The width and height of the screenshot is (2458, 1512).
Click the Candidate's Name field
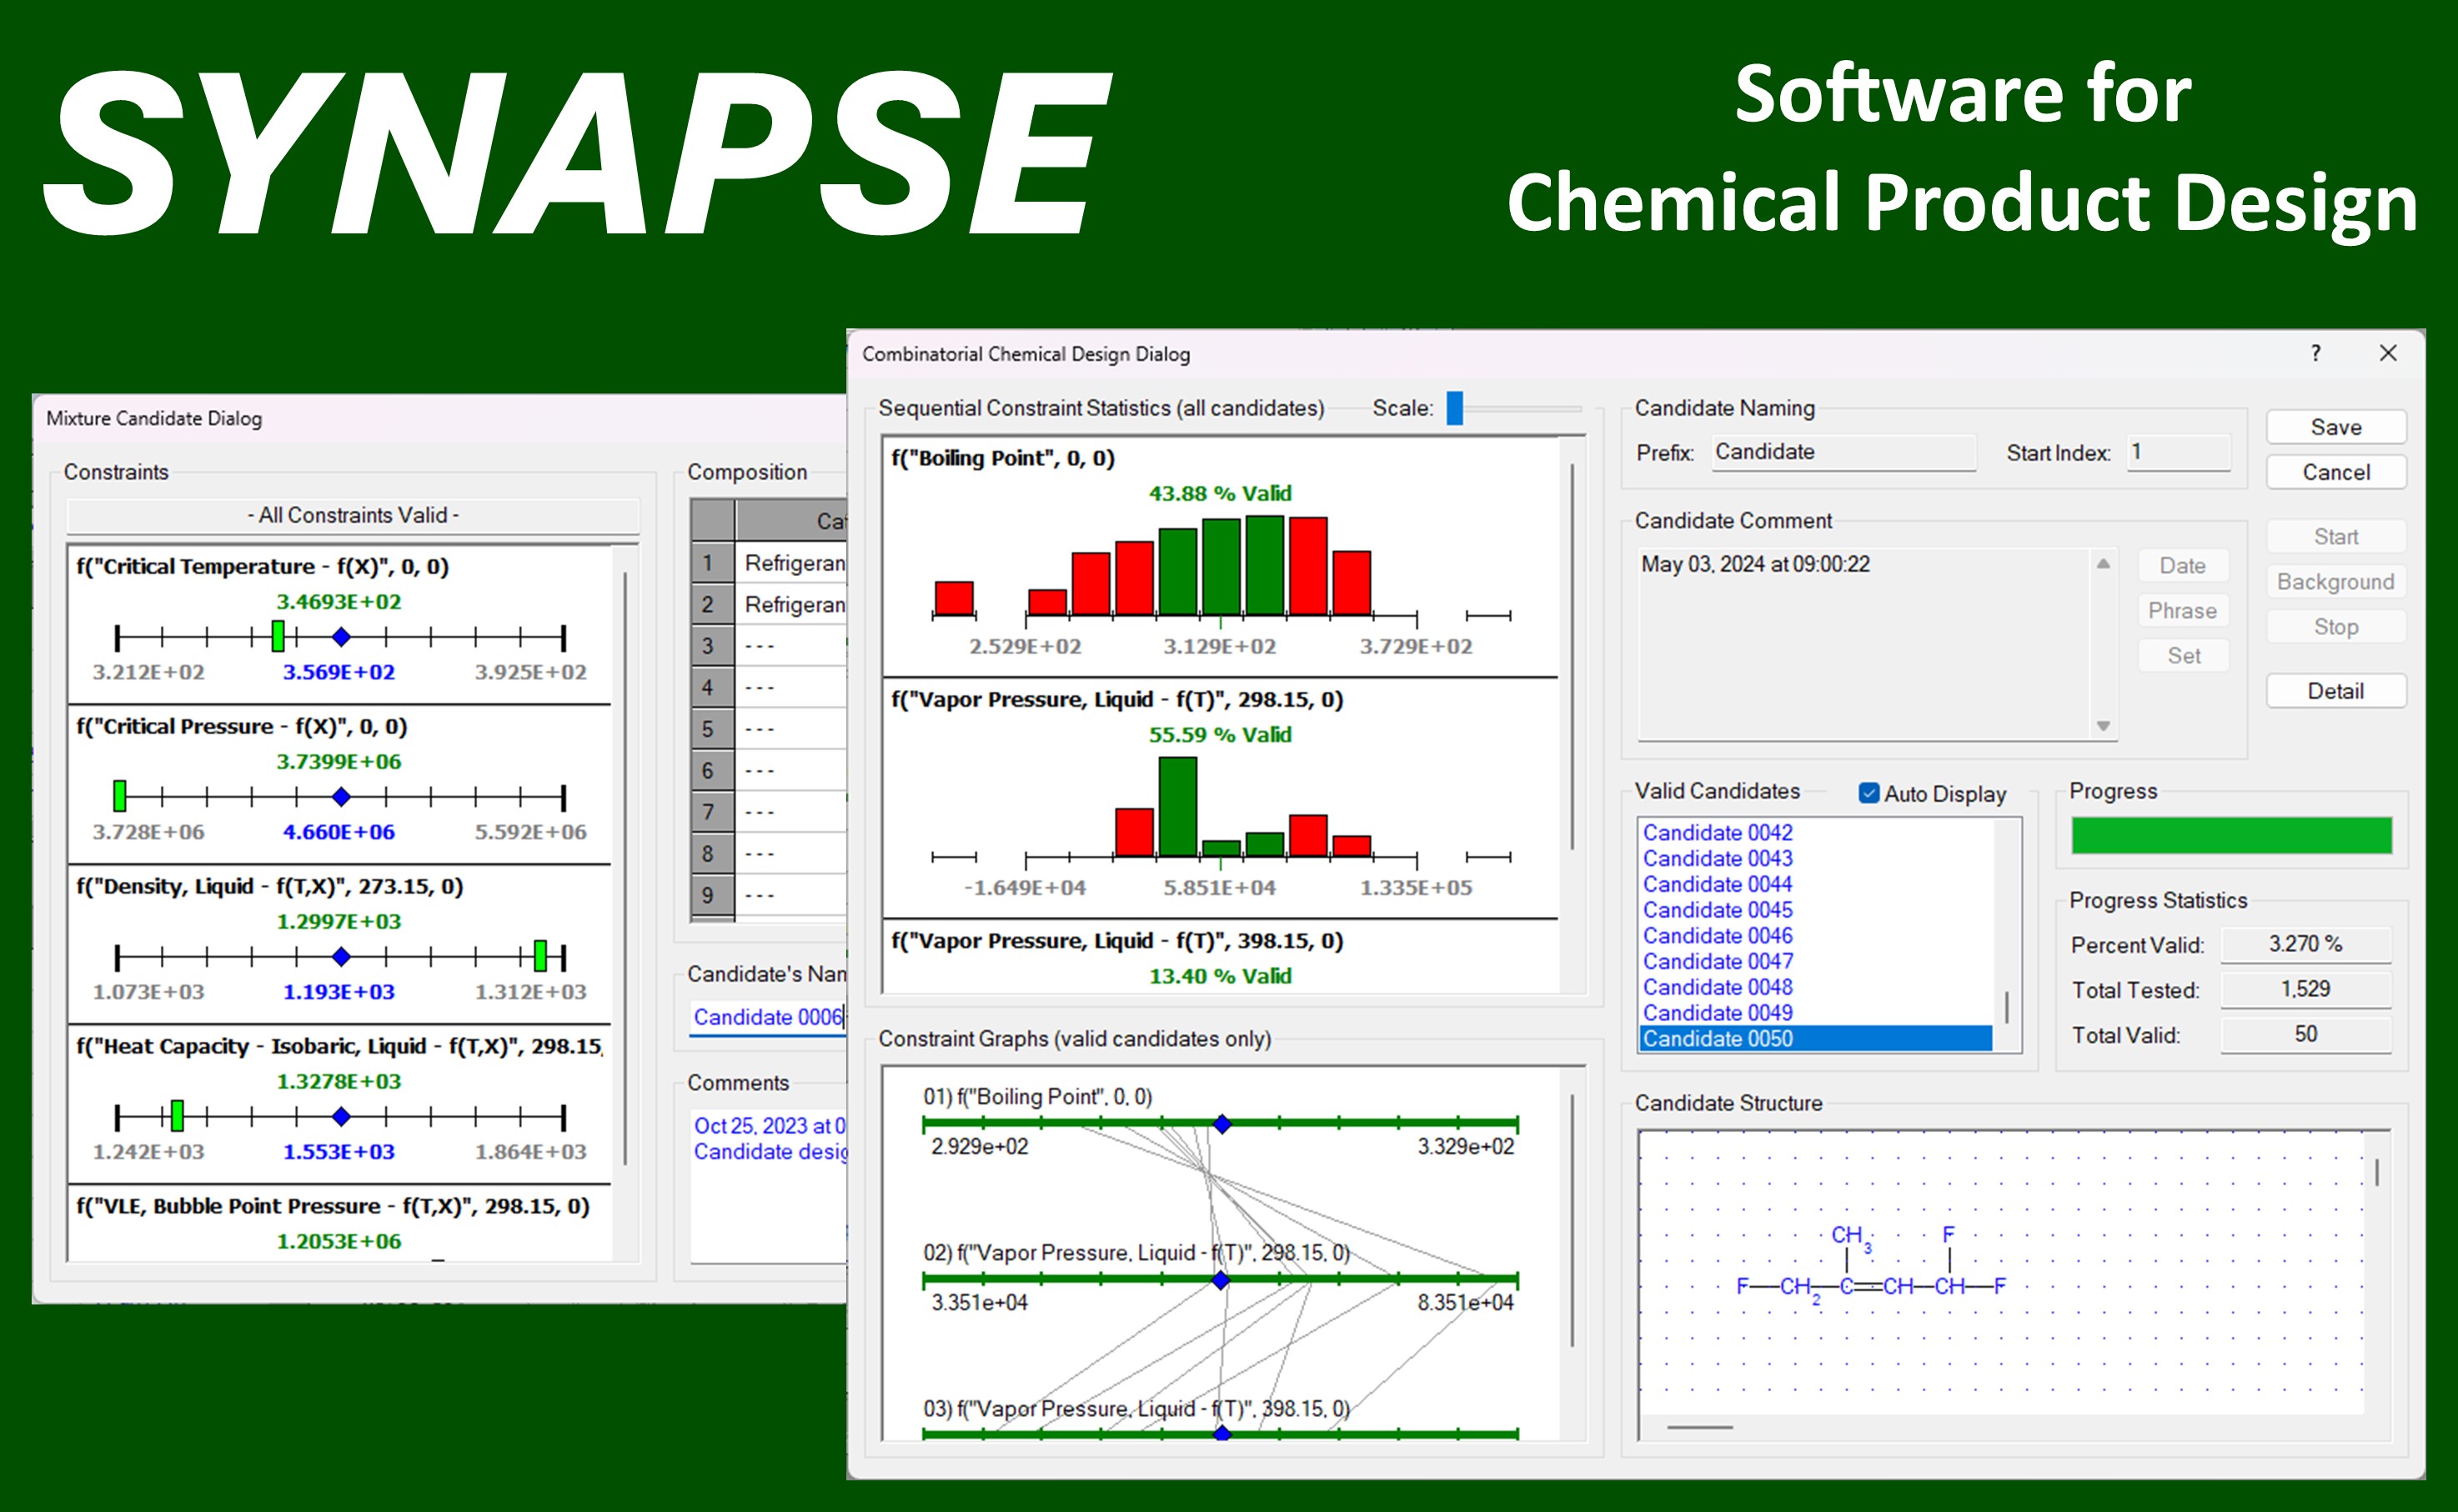(768, 1017)
